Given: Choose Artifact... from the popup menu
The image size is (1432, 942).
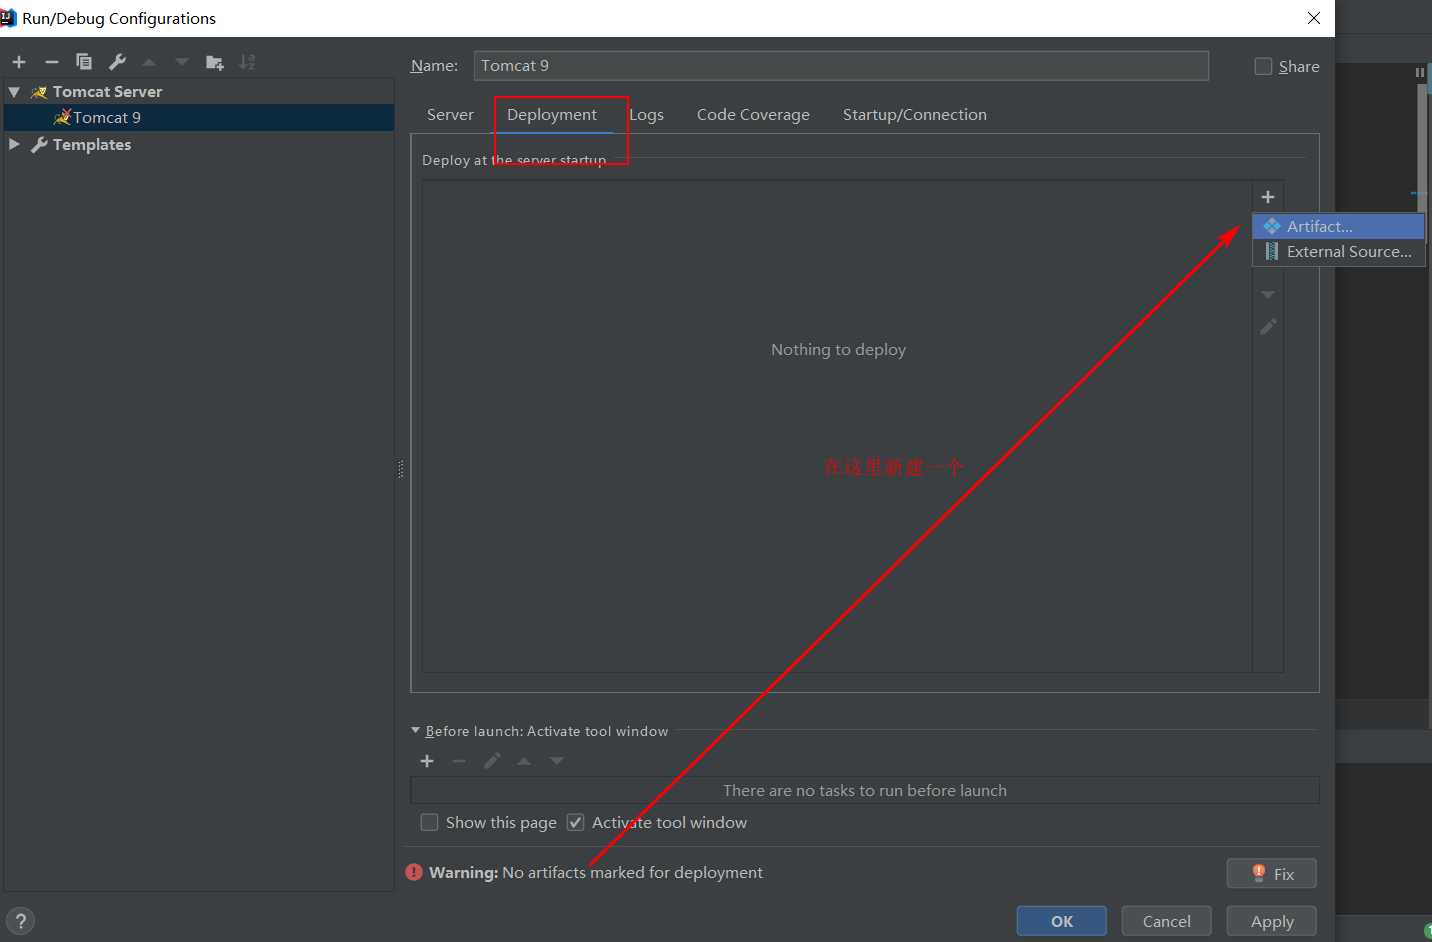Looking at the screenshot, I should pos(1338,226).
